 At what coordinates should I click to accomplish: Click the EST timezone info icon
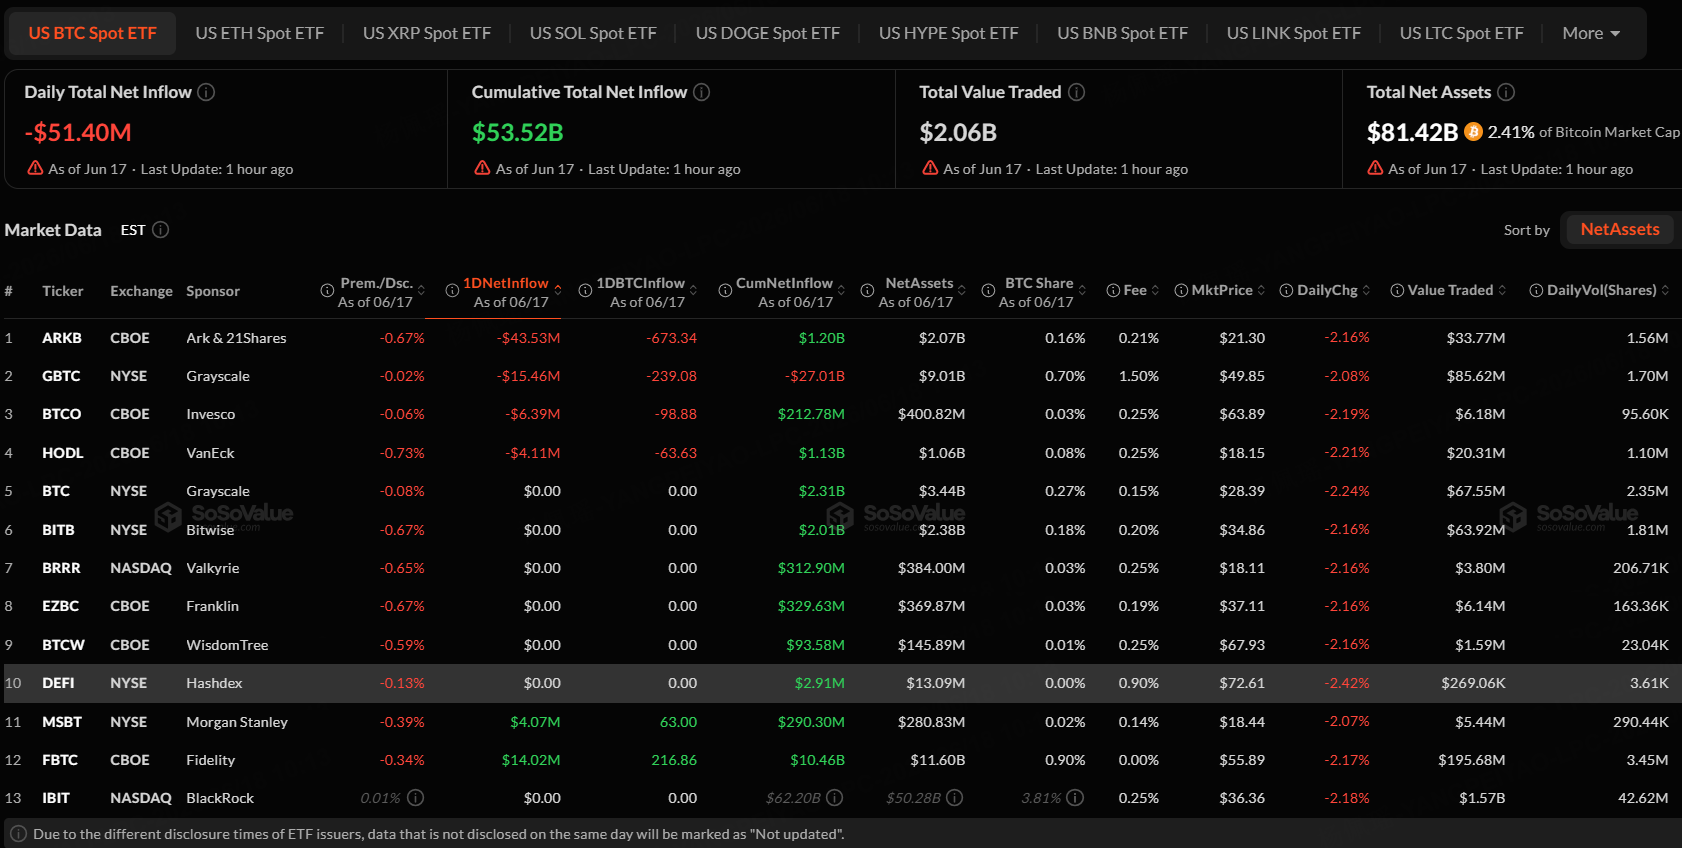160,230
